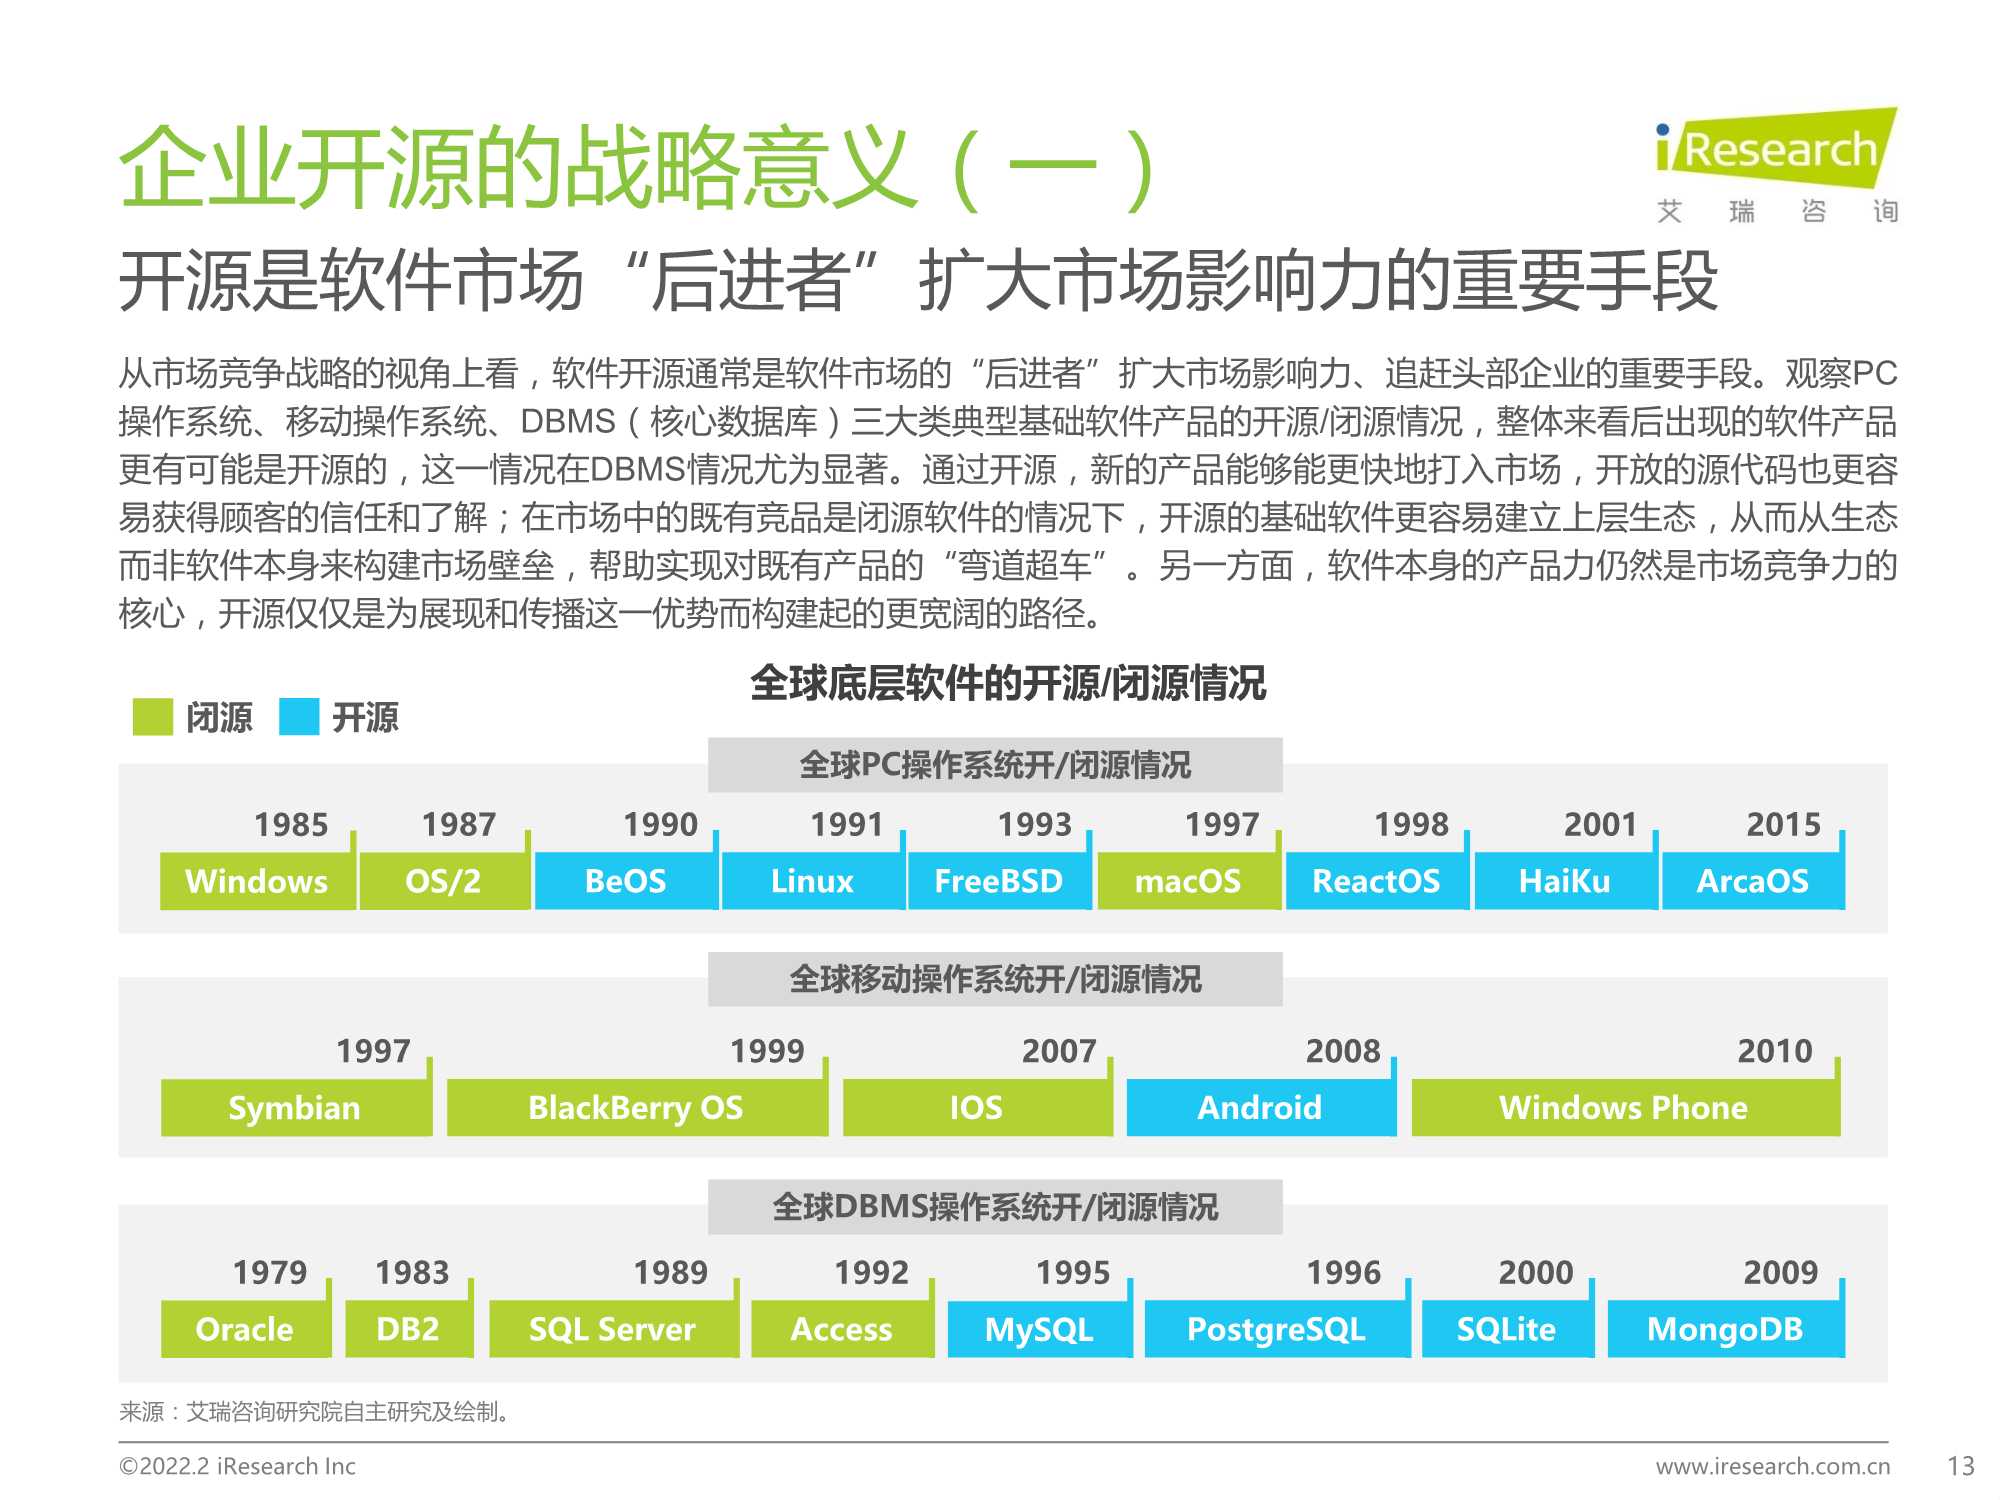
Task: Select the Linux block
Action: (812, 881)
